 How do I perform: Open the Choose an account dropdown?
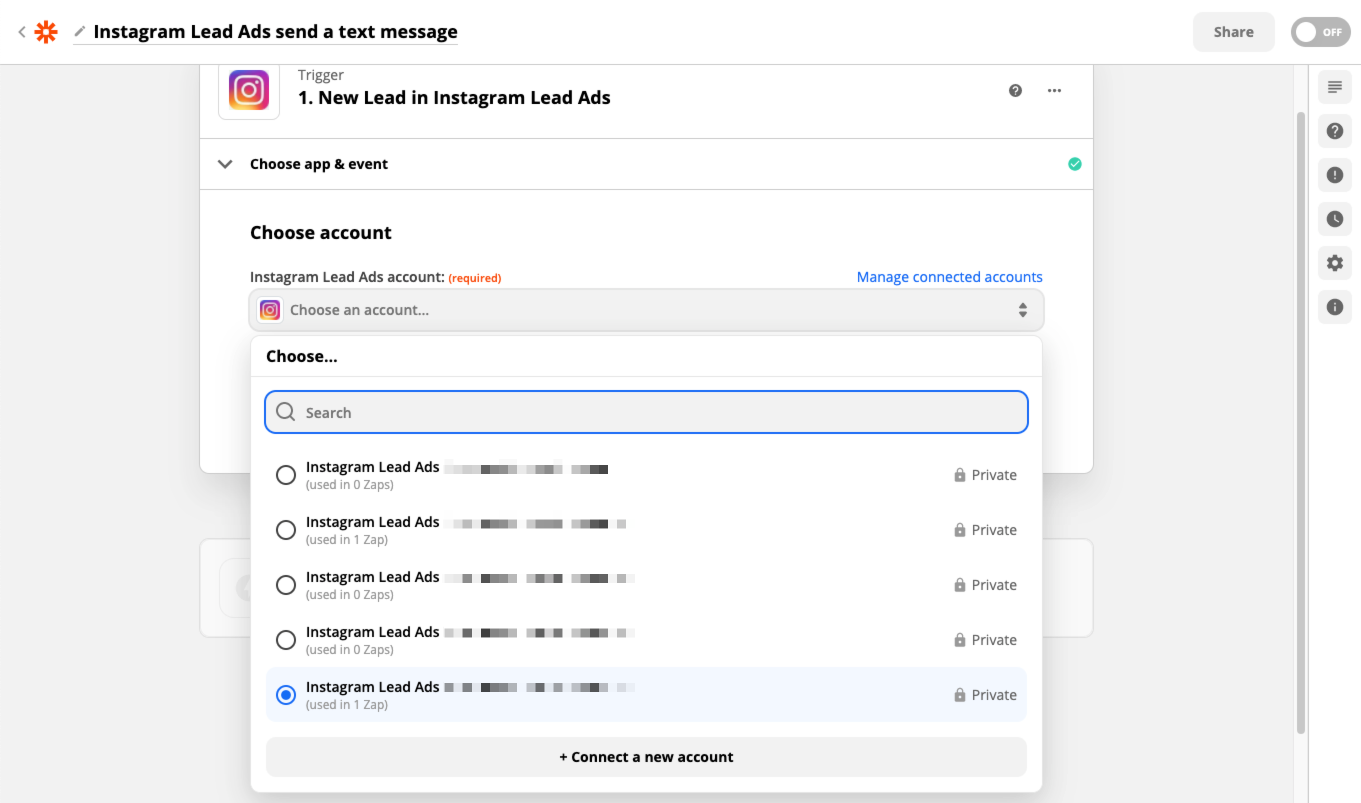tap(646, 310)
